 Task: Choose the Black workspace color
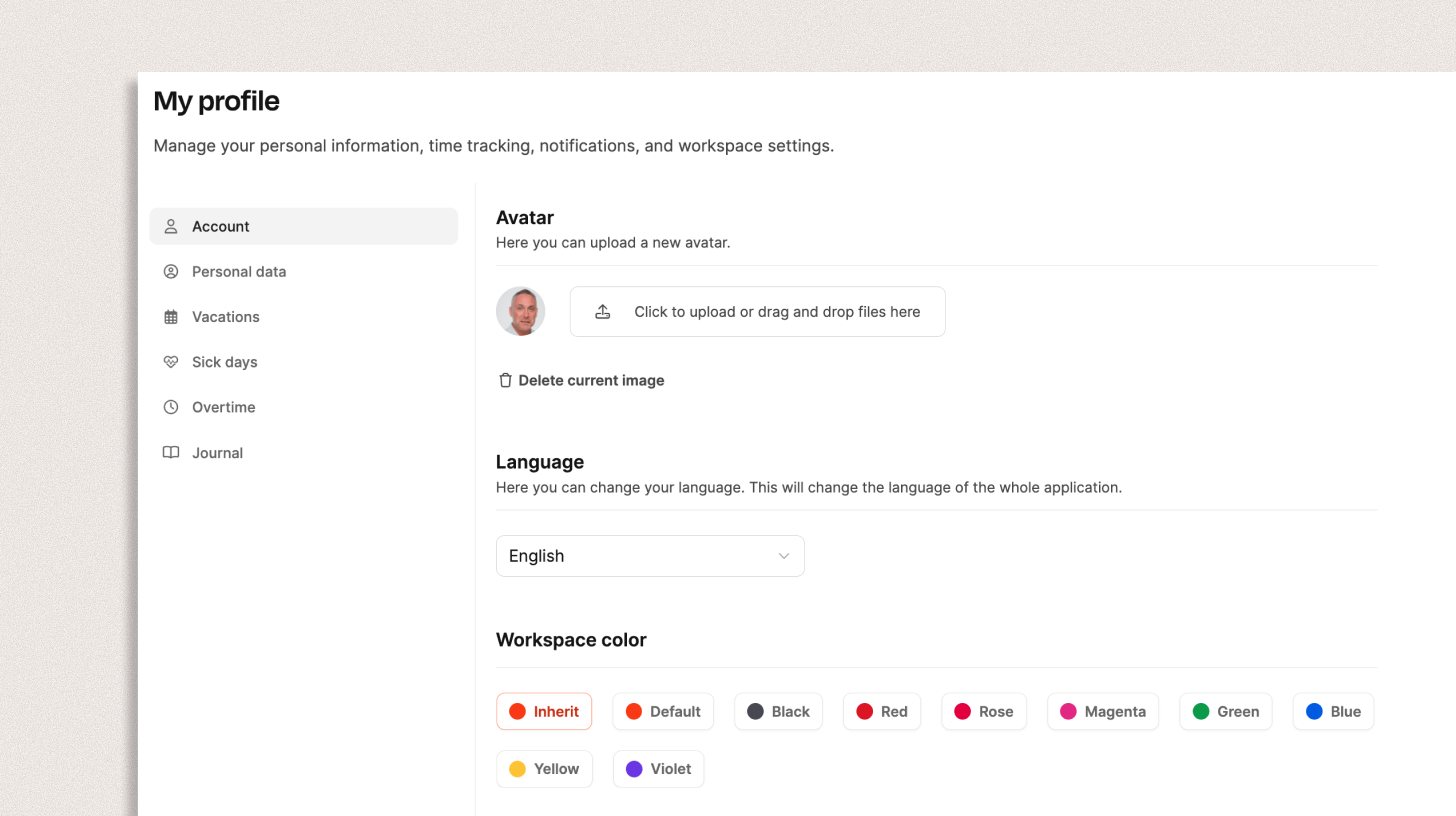point(778,712)
